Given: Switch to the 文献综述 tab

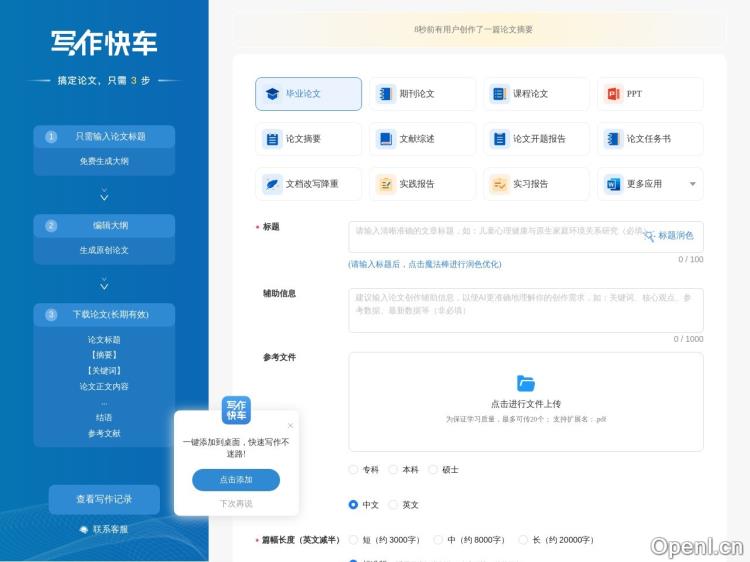Looking at the screenshot, I should 422,139.
